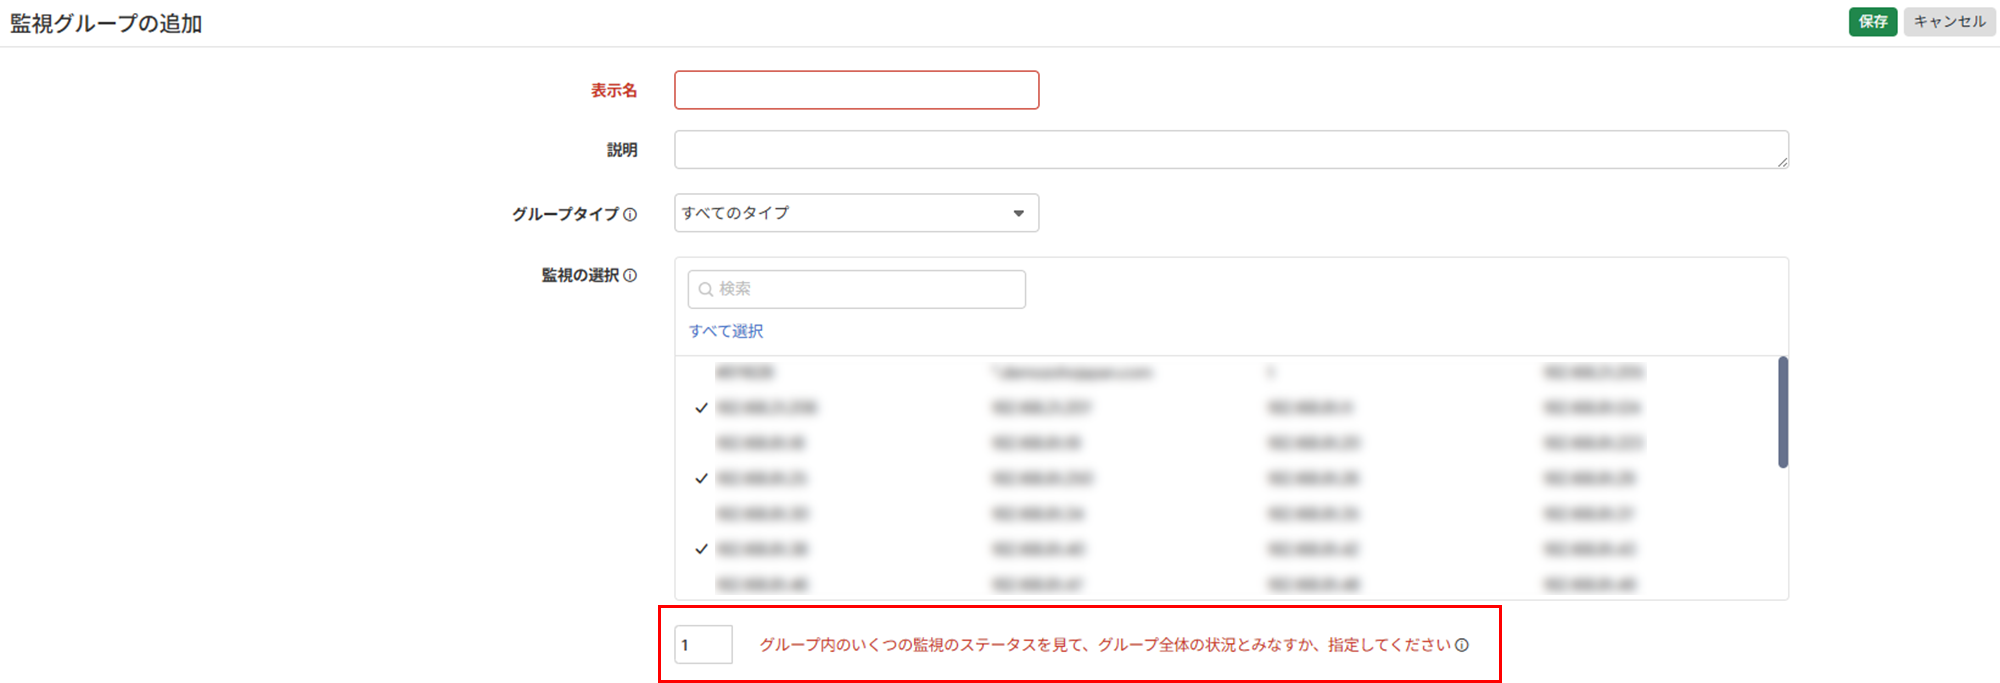Click into the 説明 description box
2000x683 pixels.
tap(1230, 150)
